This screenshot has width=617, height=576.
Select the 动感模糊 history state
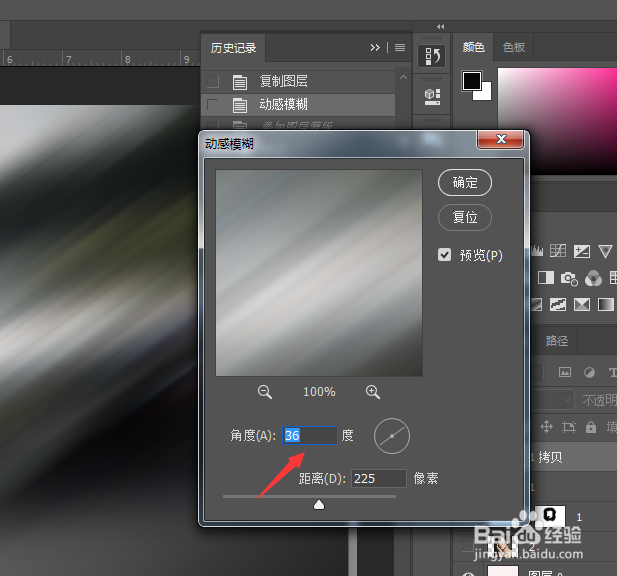pyautogui.click(x=299, y=105)
